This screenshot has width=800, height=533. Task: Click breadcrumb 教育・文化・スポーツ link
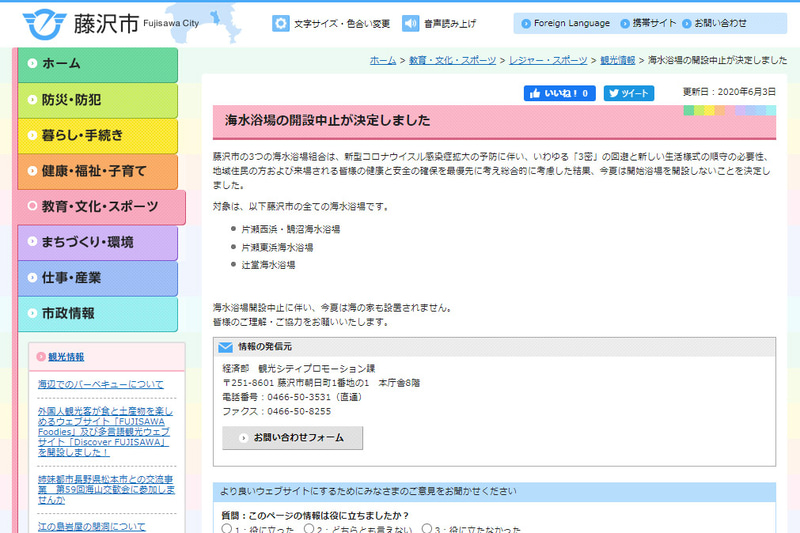(452, 60)
